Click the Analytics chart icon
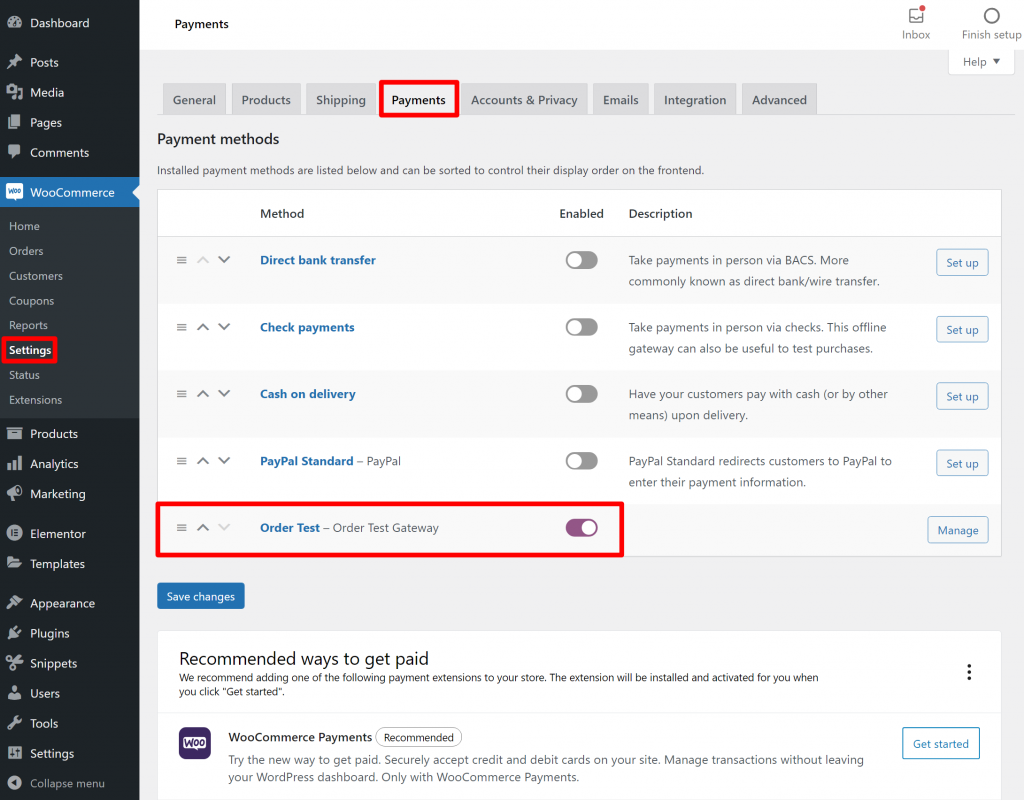The image size is (1024, 800). pos(15,464)
